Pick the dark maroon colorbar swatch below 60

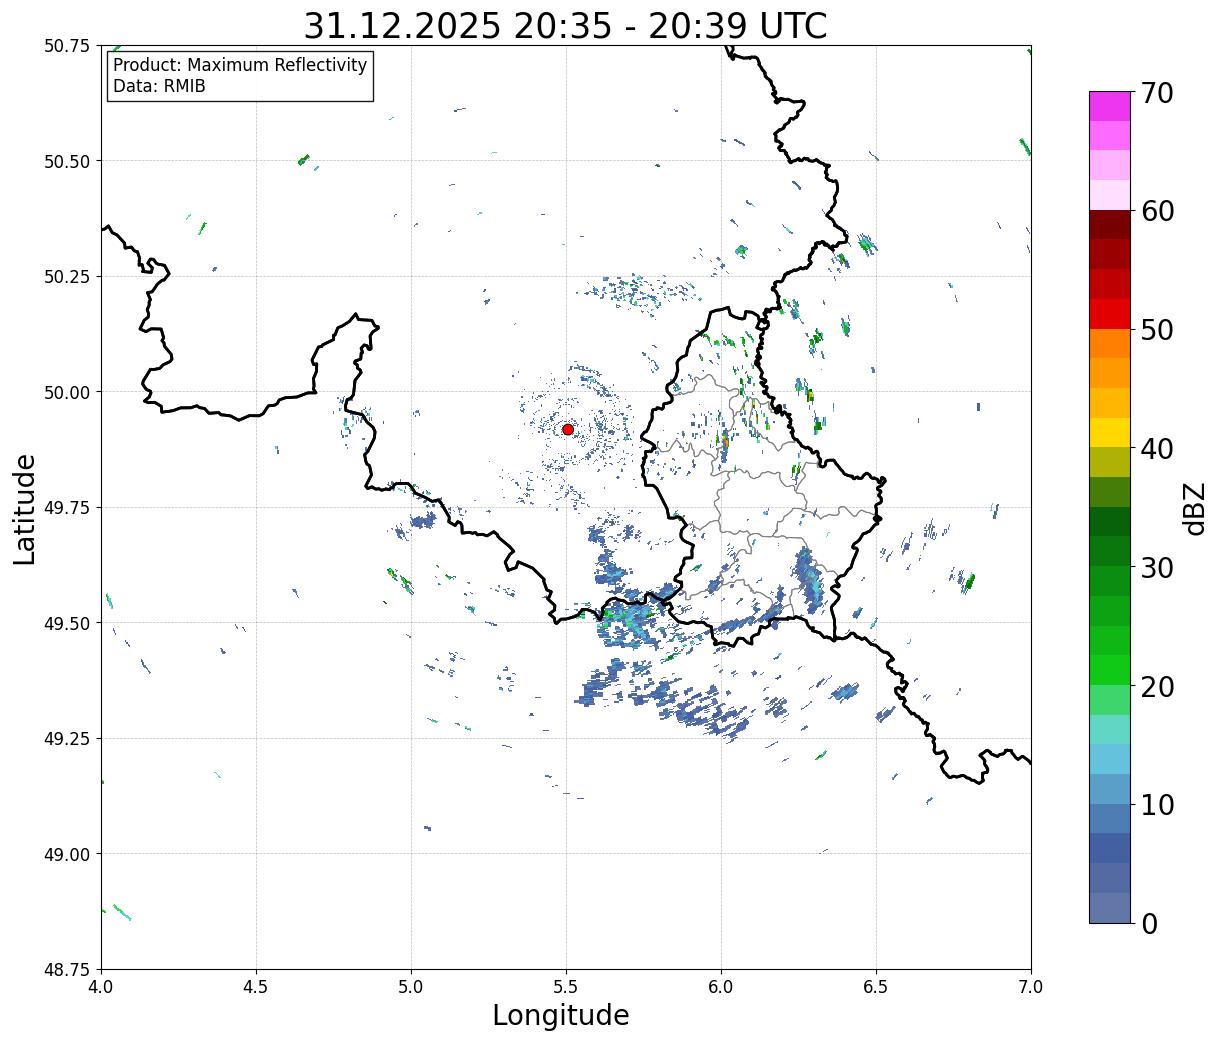pyautogui.click(x=1110, y=225)
